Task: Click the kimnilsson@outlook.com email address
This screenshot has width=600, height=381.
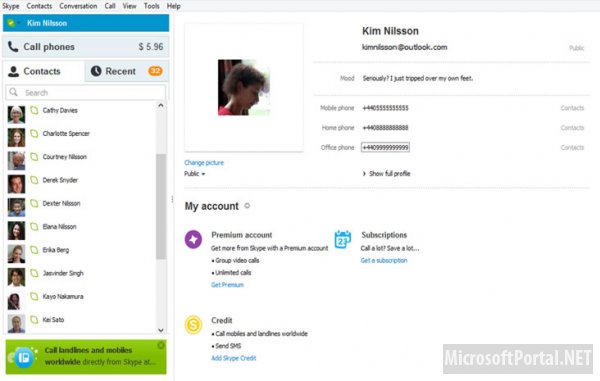Action: [404, 47]
